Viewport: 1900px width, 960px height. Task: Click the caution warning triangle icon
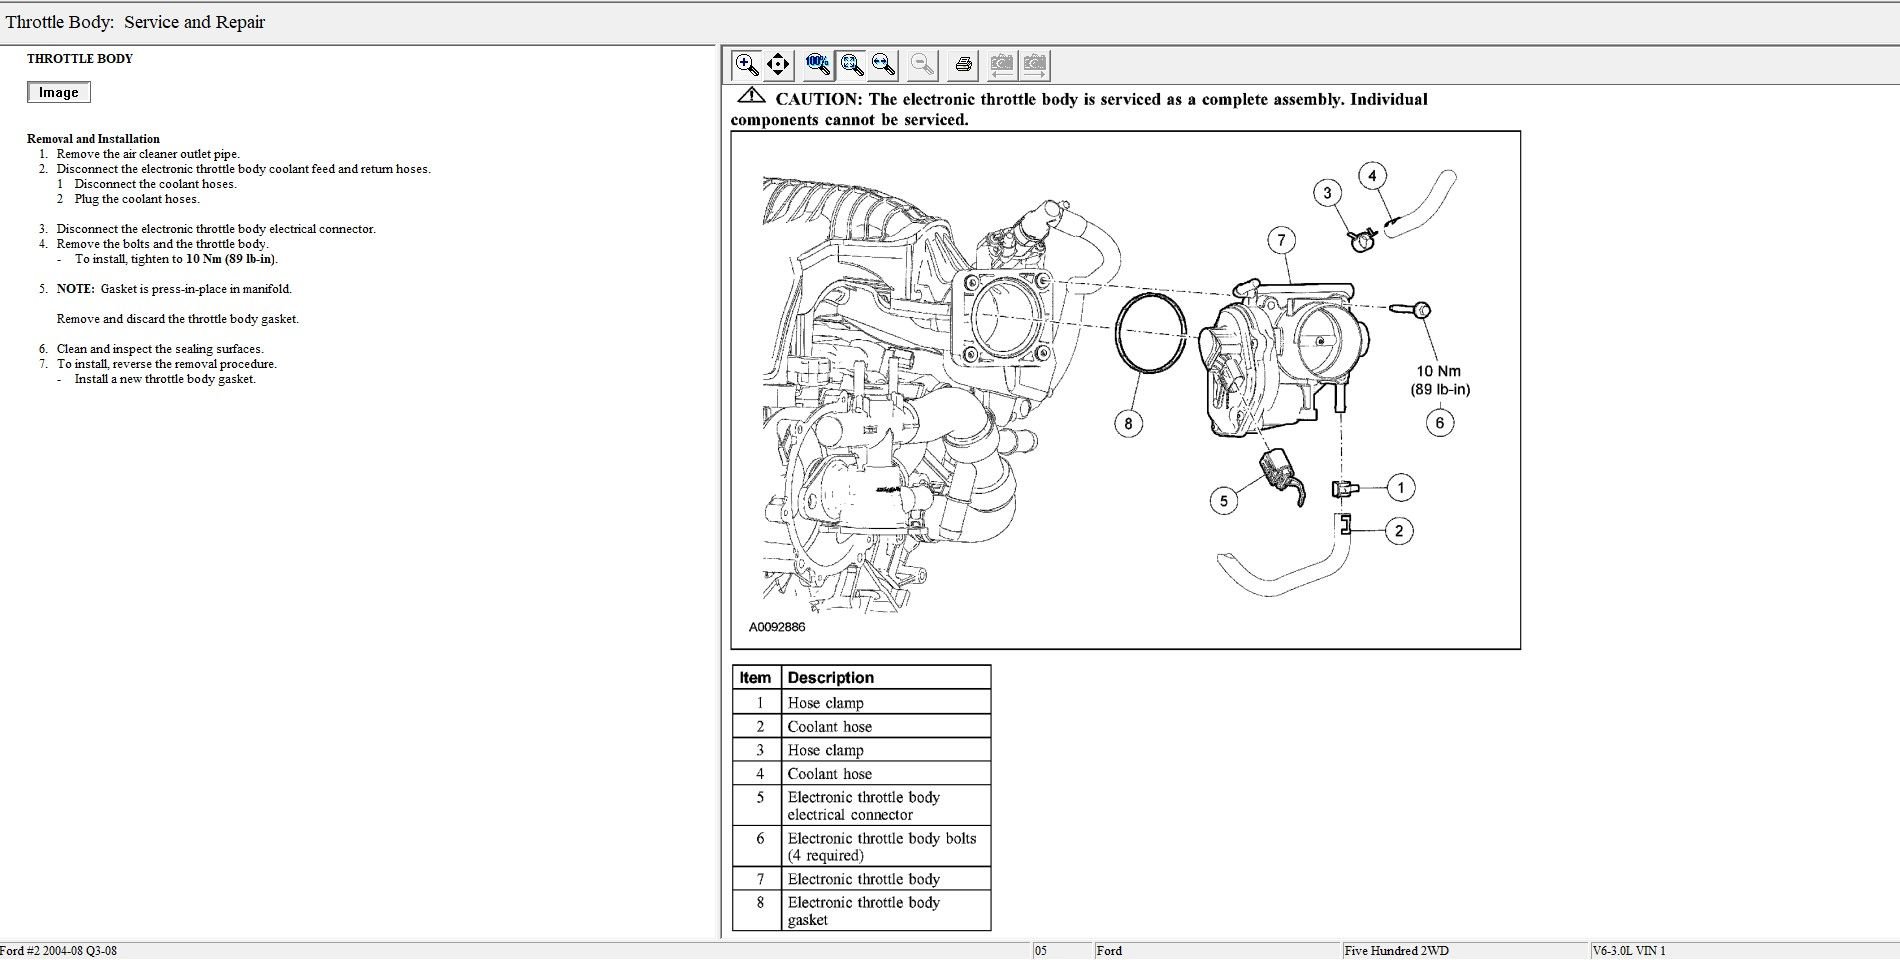pos(751,96)
